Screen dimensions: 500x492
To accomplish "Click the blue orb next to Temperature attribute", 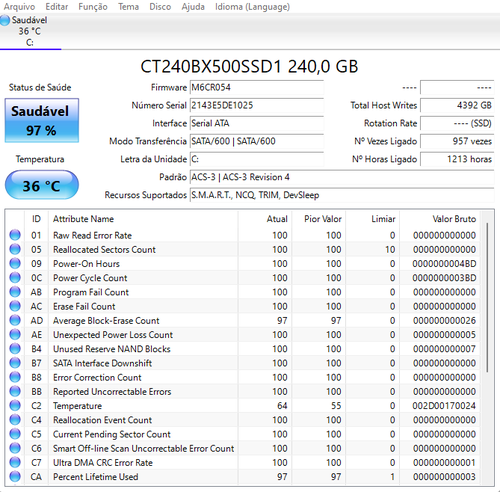I will (x=15, y=405).
